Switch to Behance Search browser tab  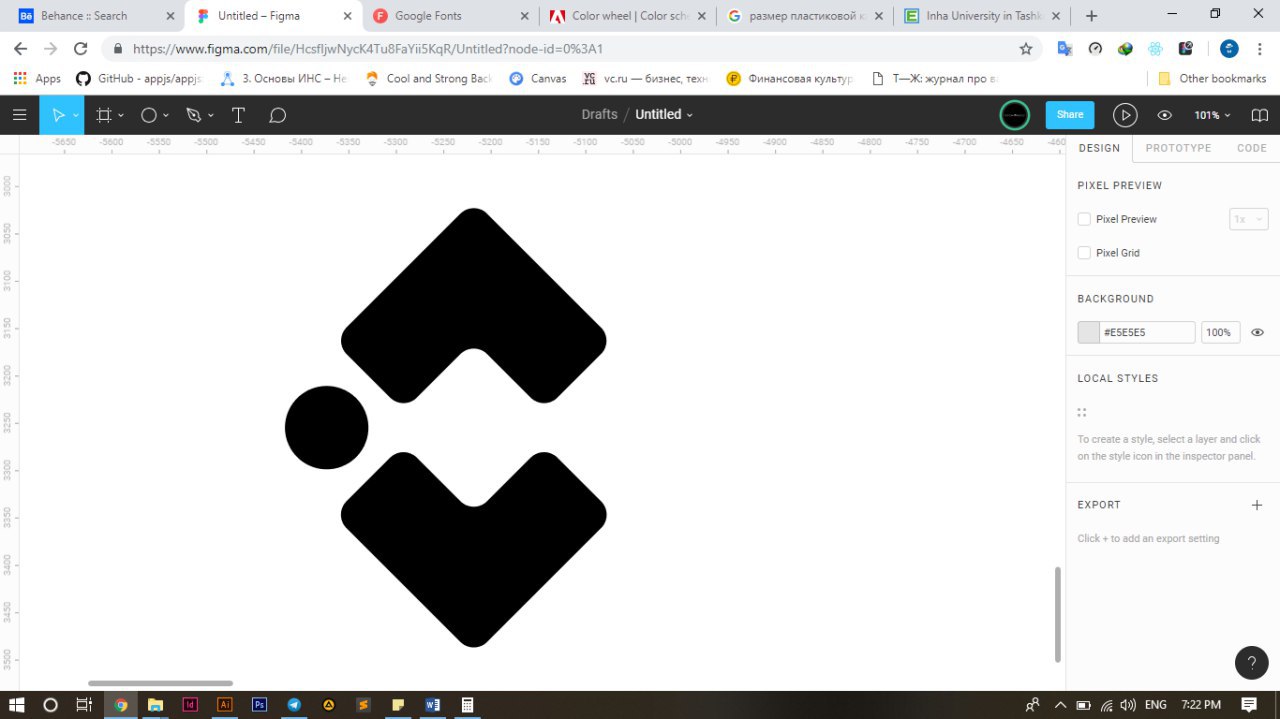point(92,16)
